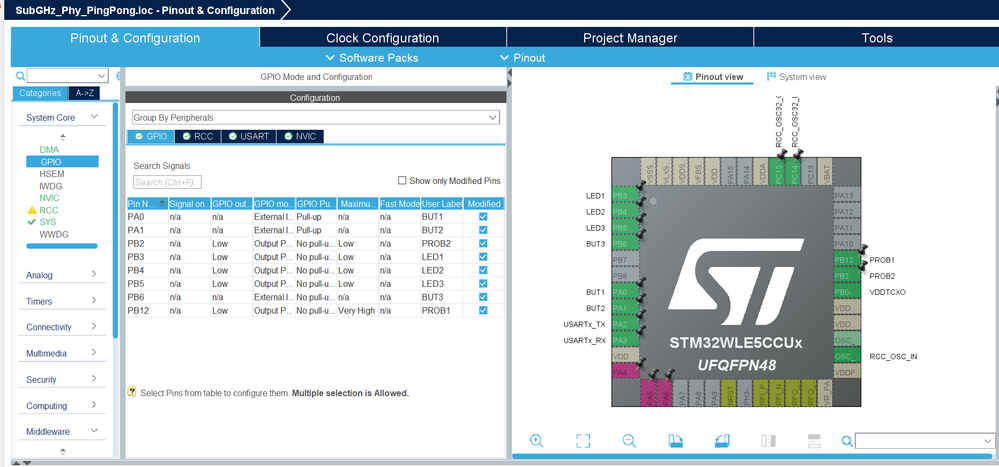This screenshot has height=467, width=999.
Task: Expand the Security category
Action: coord(94,379)
